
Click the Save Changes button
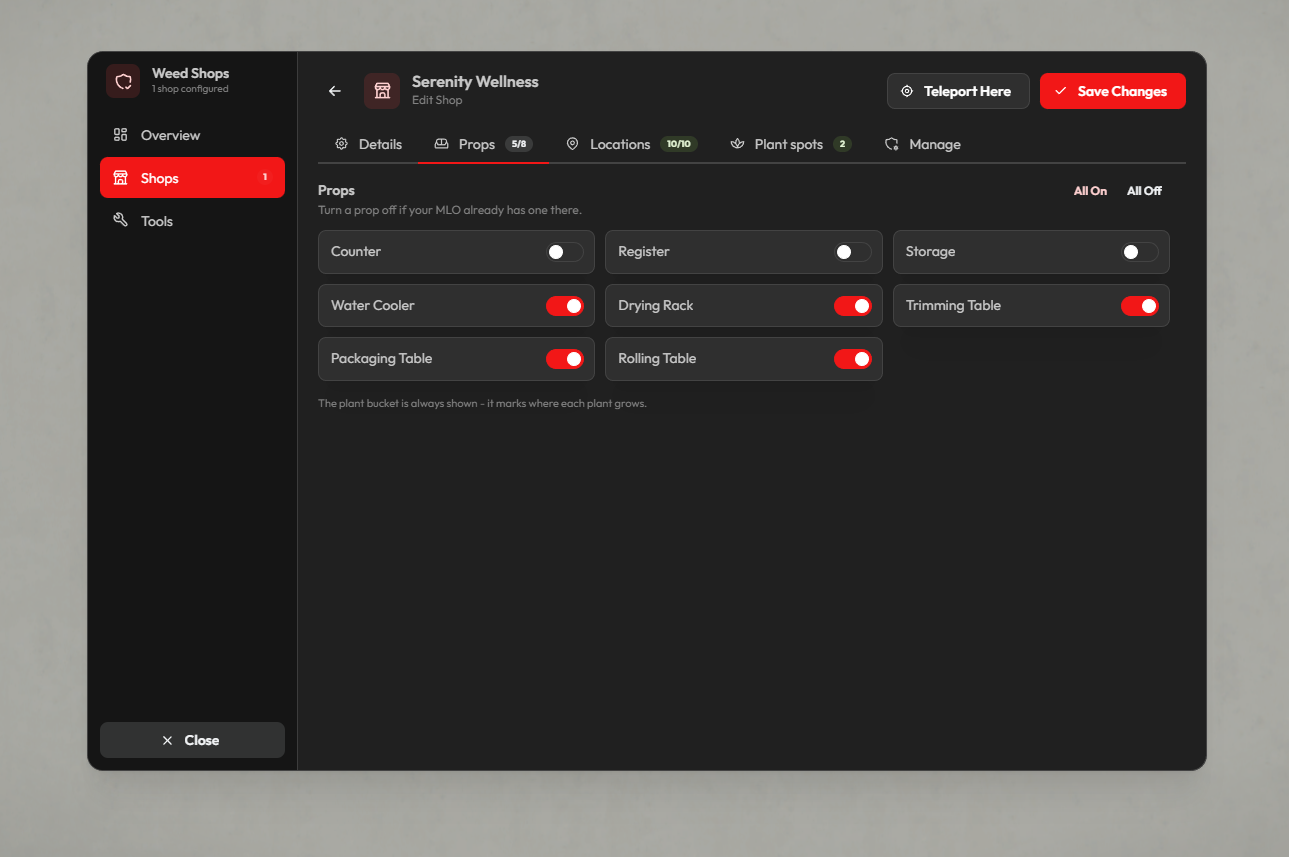[1113, 91]
